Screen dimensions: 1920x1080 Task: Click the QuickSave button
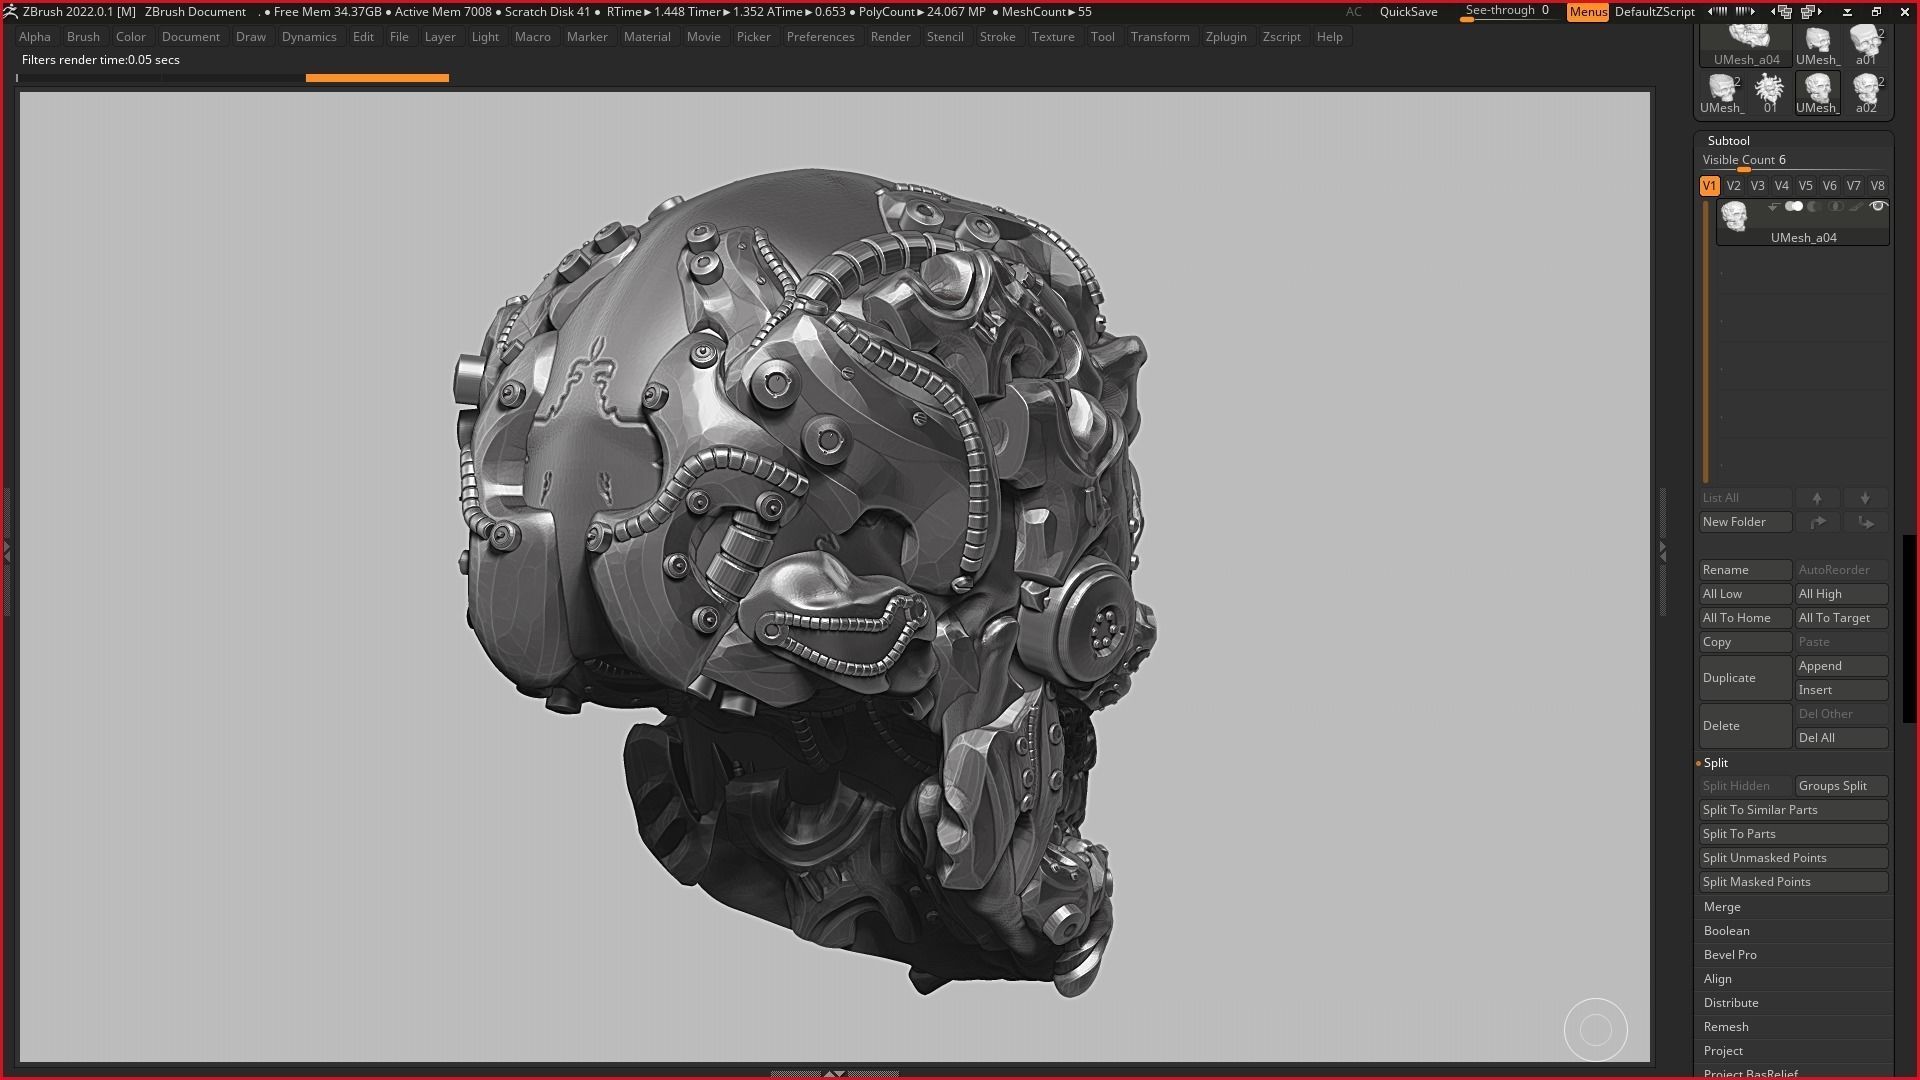click(x=1408, y=12)
